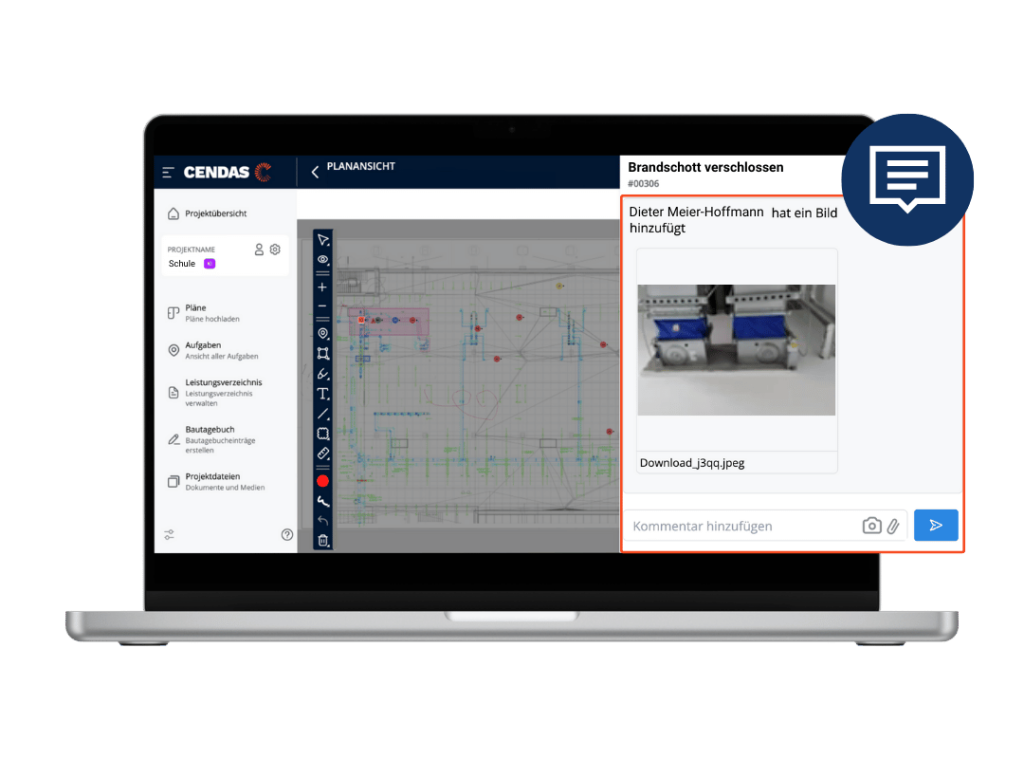Screen dimensions: 1024x759
Task: Undo the last drawing action
Action: click(x=323, y=521)
